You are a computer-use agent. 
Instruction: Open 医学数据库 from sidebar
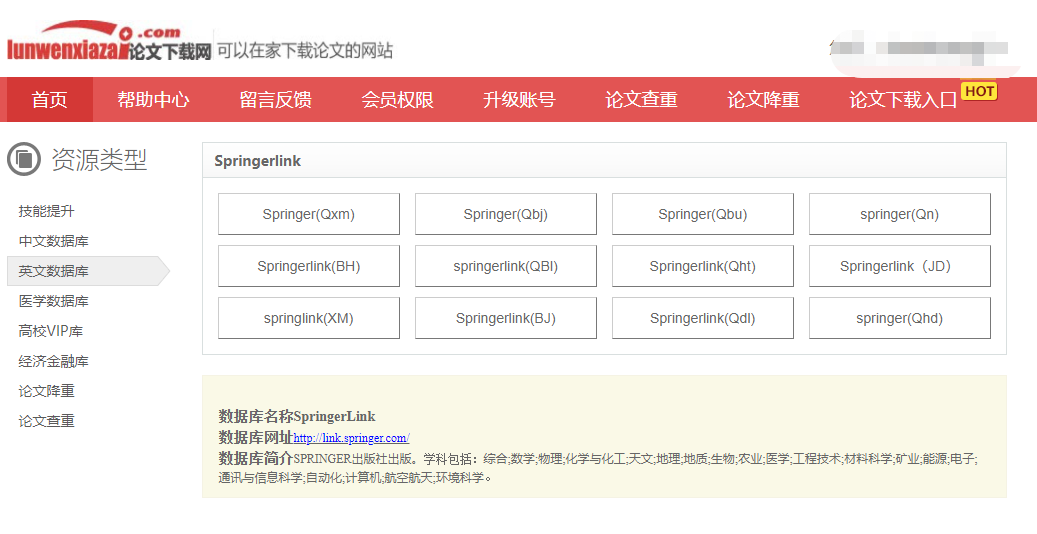pos(53,301)
